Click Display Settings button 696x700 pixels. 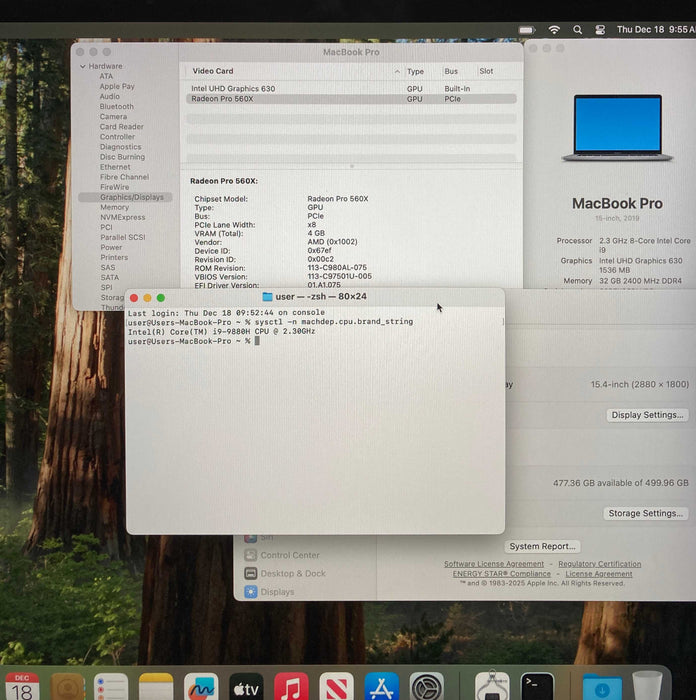[x=647, y=415]
